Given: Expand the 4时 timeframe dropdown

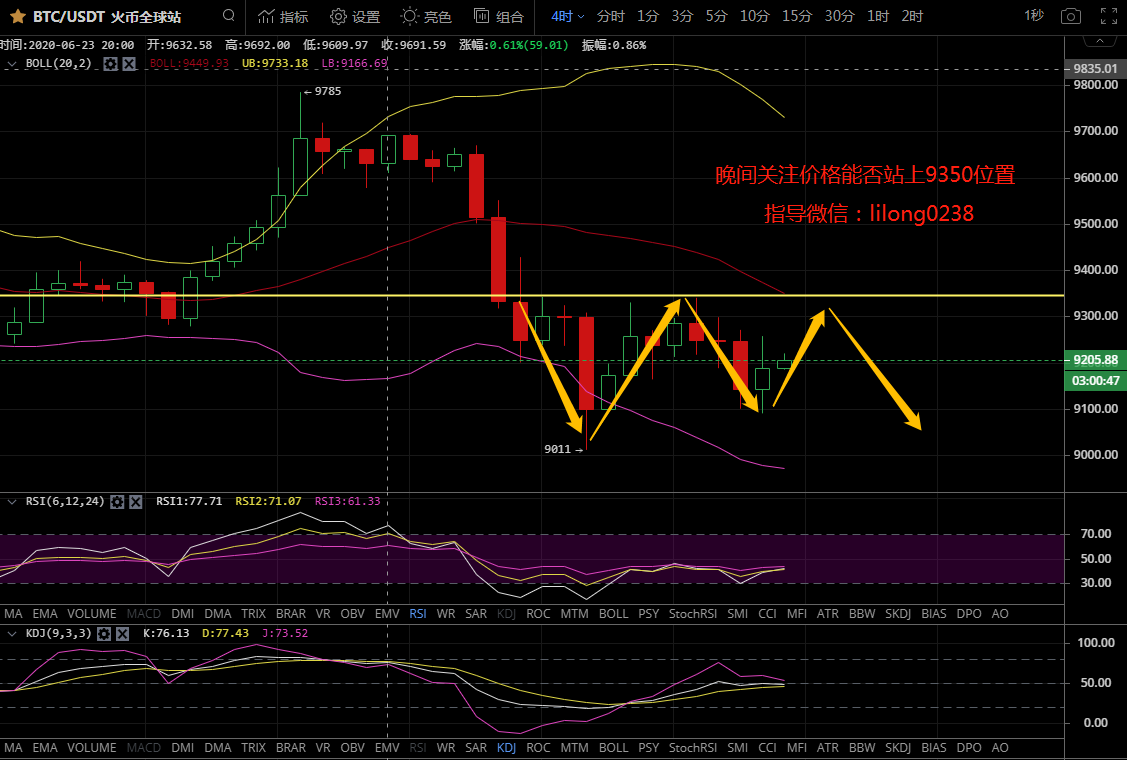Looking at the screenshot, I should pyautogui.click(x=566, y=16).
